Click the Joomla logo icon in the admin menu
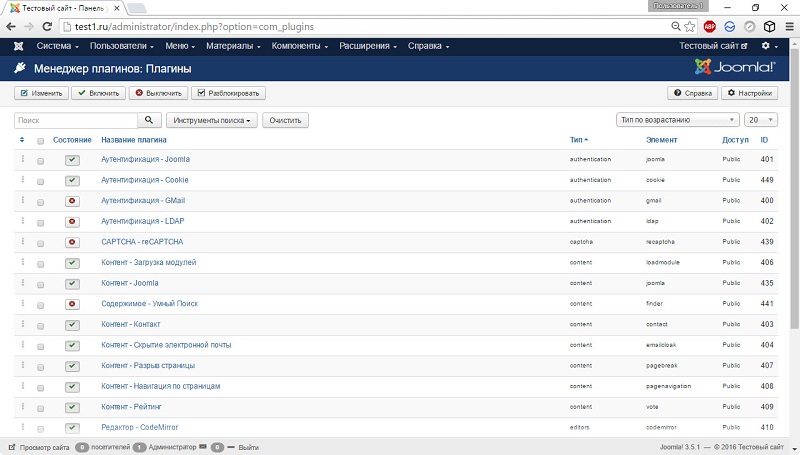The height and width of the screenshot is (455, 800). [18, 46]
